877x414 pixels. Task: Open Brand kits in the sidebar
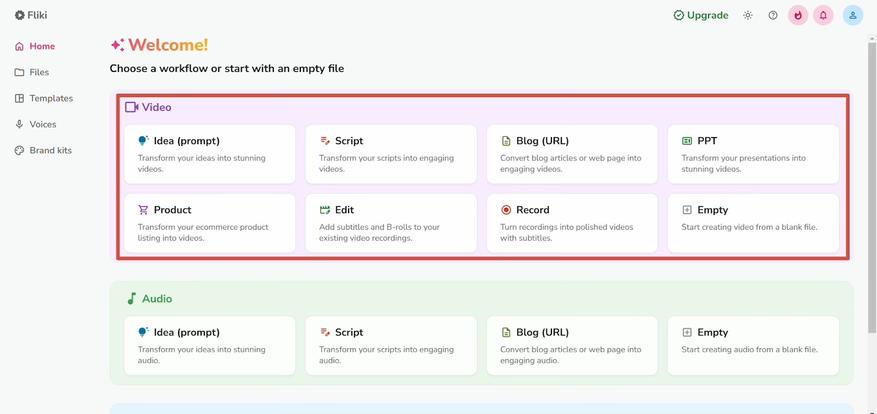pyautogui.click(x=43, y=150)
